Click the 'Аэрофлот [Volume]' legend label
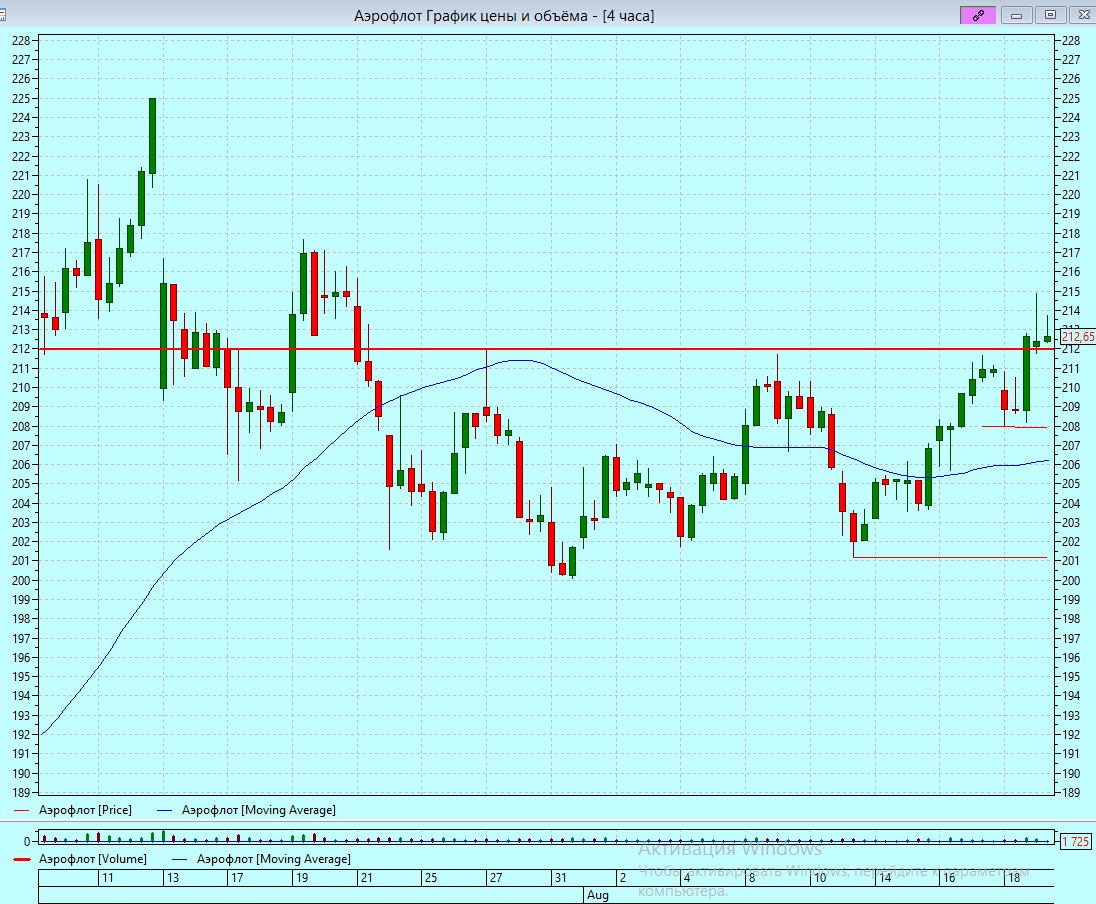1096x904 pixels. [x=93, y=859]
